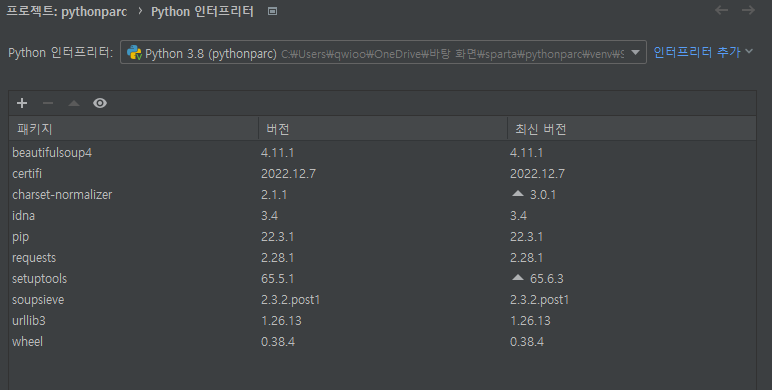This screenshot has width=772, height=390.
Task: Select the certifi package row
Action: (x=383, y=174)
